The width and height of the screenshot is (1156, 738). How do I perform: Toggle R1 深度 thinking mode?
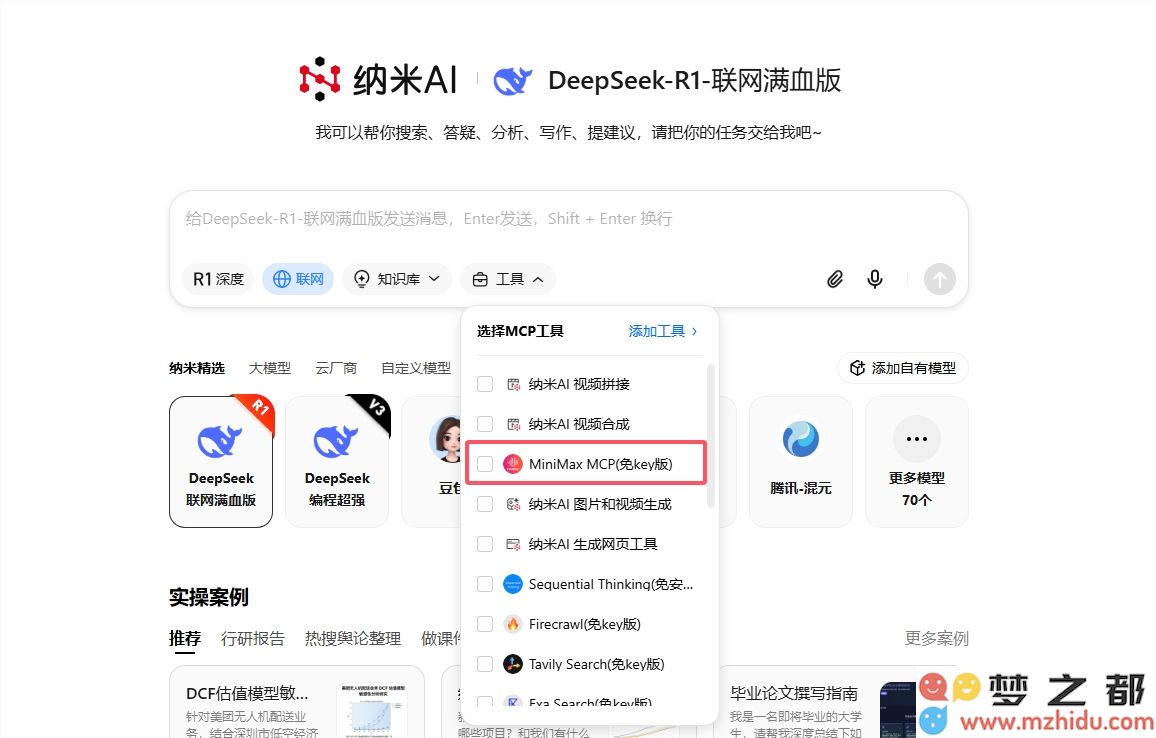[218, 279]
